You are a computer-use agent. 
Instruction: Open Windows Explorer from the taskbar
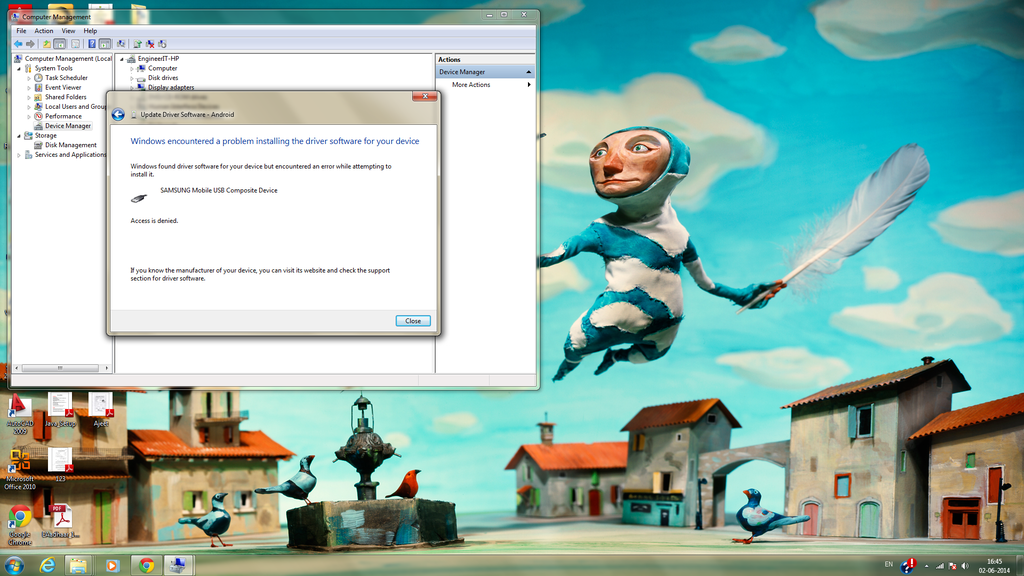(78, 565)
